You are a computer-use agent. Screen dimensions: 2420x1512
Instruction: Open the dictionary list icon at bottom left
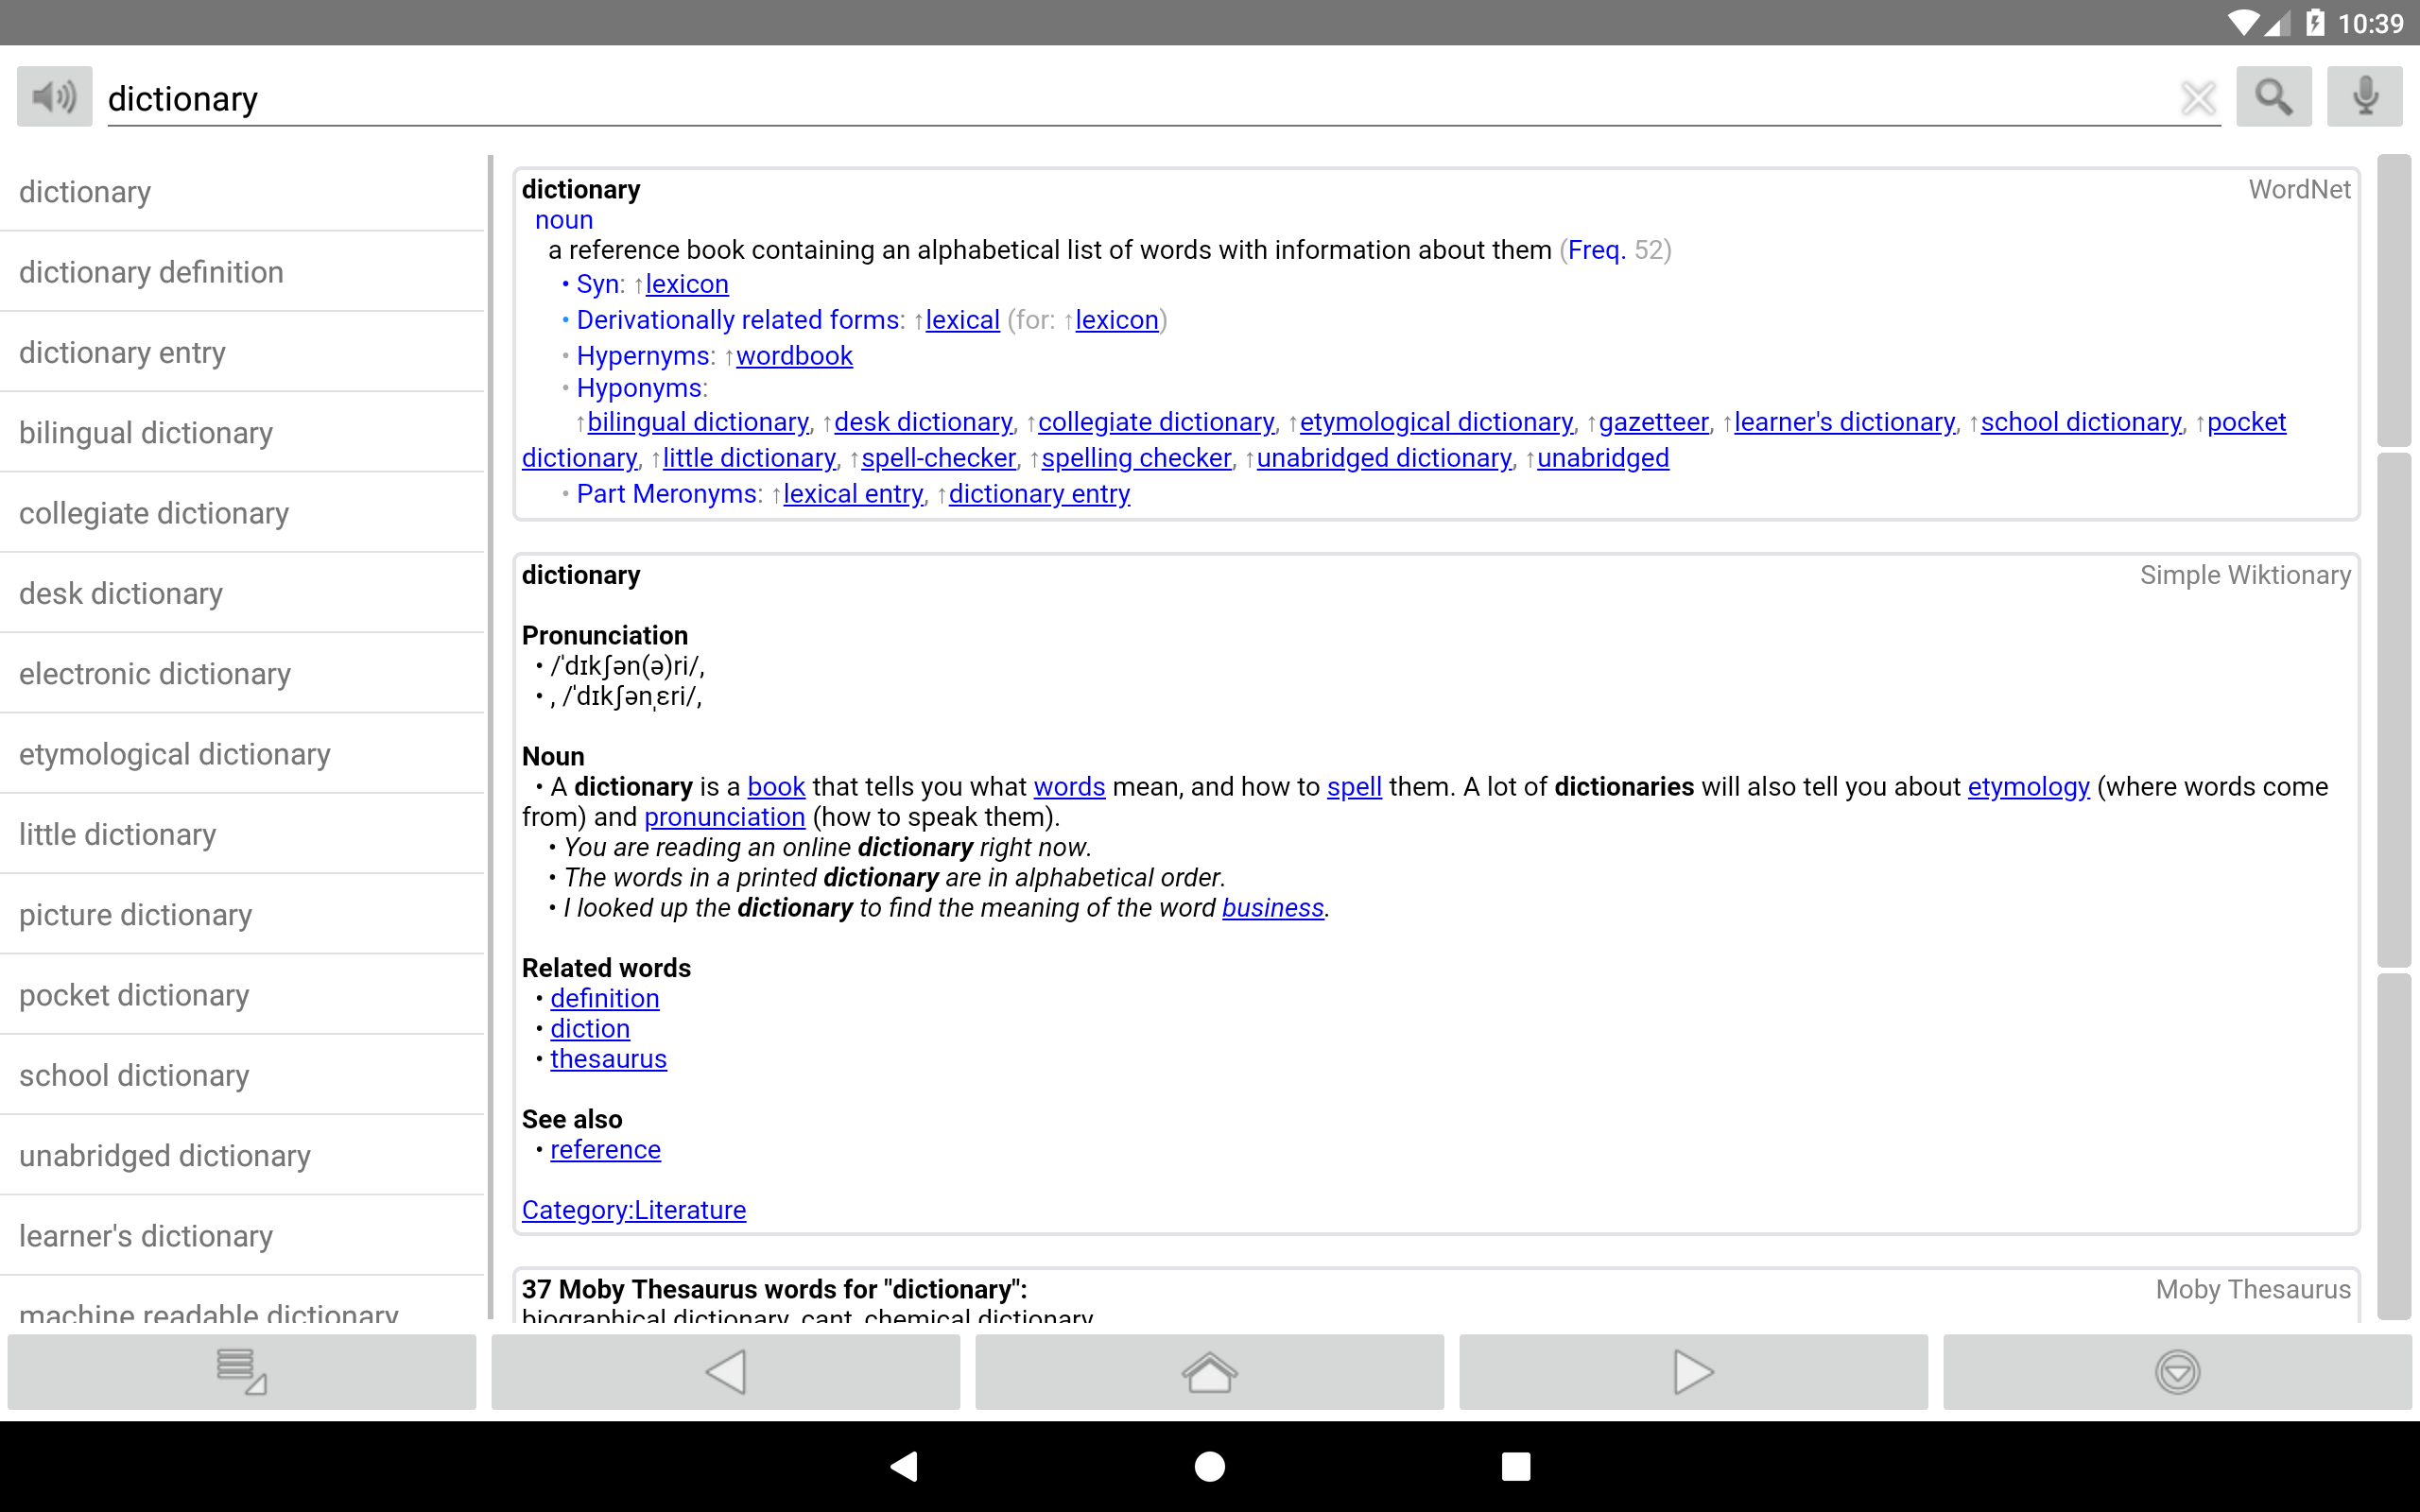point(240,1371)
